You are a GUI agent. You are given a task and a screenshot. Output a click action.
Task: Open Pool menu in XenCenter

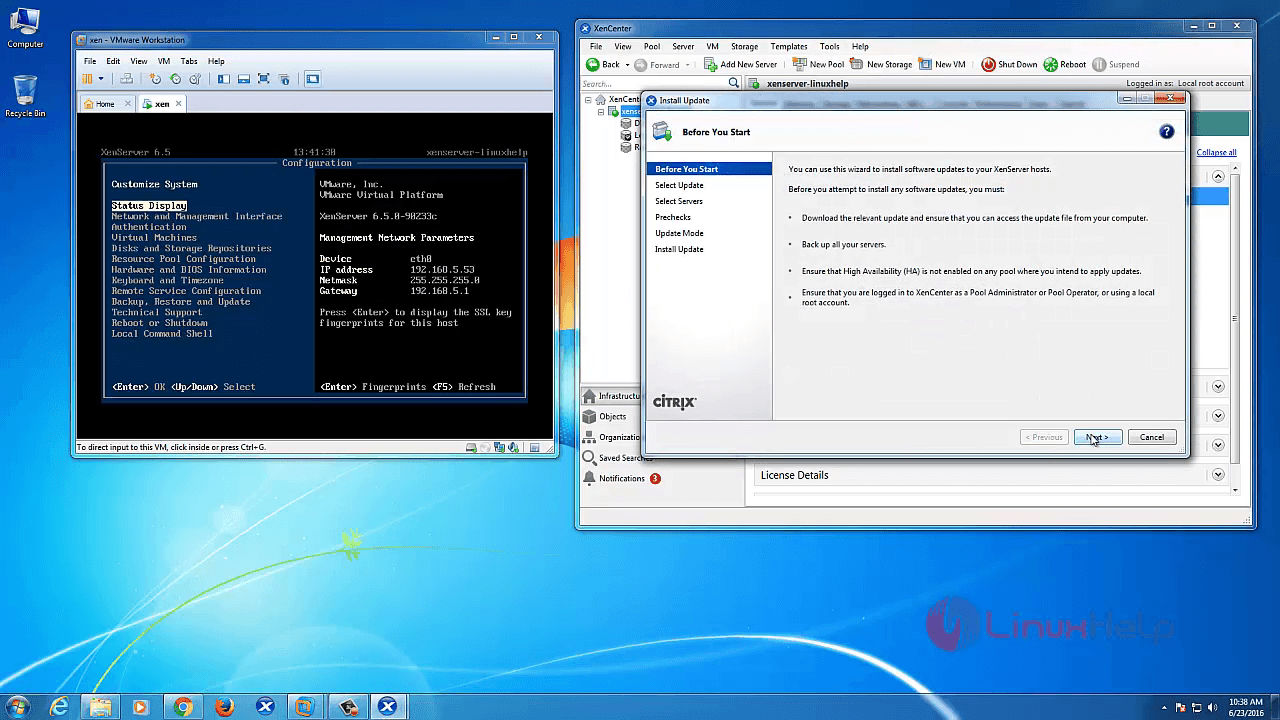(x=652, y=46)
